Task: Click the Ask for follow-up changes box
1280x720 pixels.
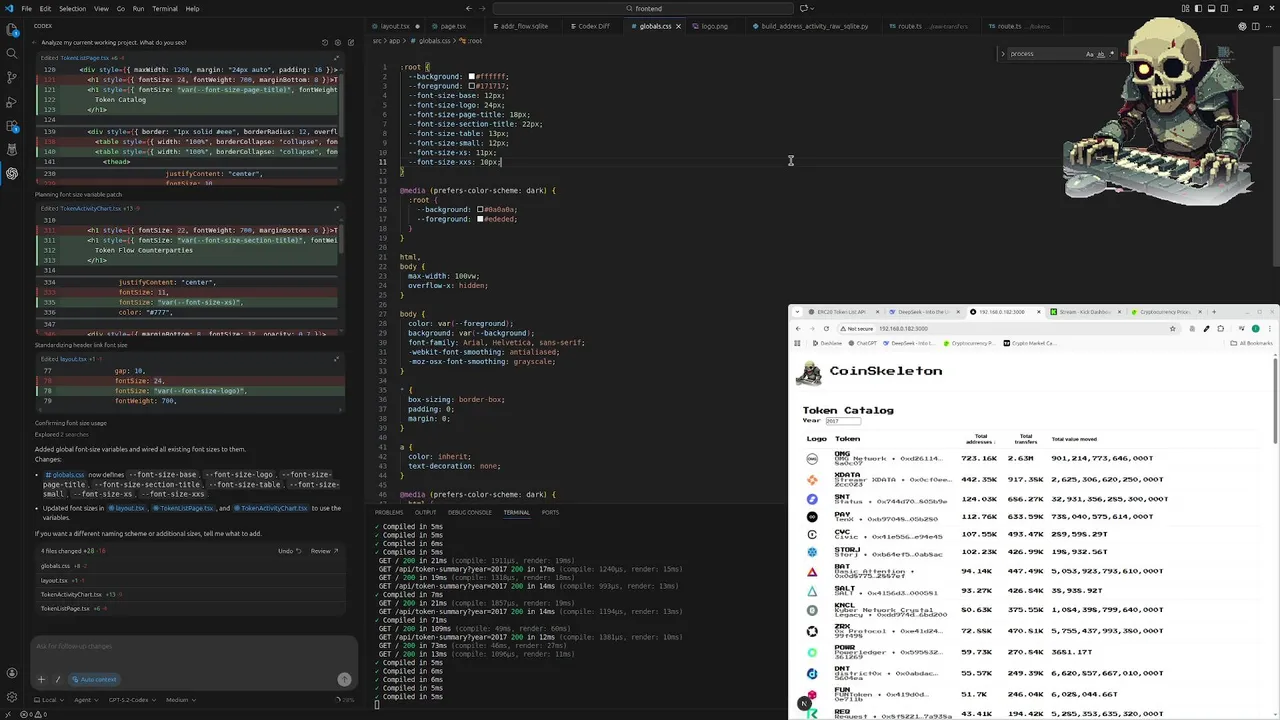Action: [194, 646]
